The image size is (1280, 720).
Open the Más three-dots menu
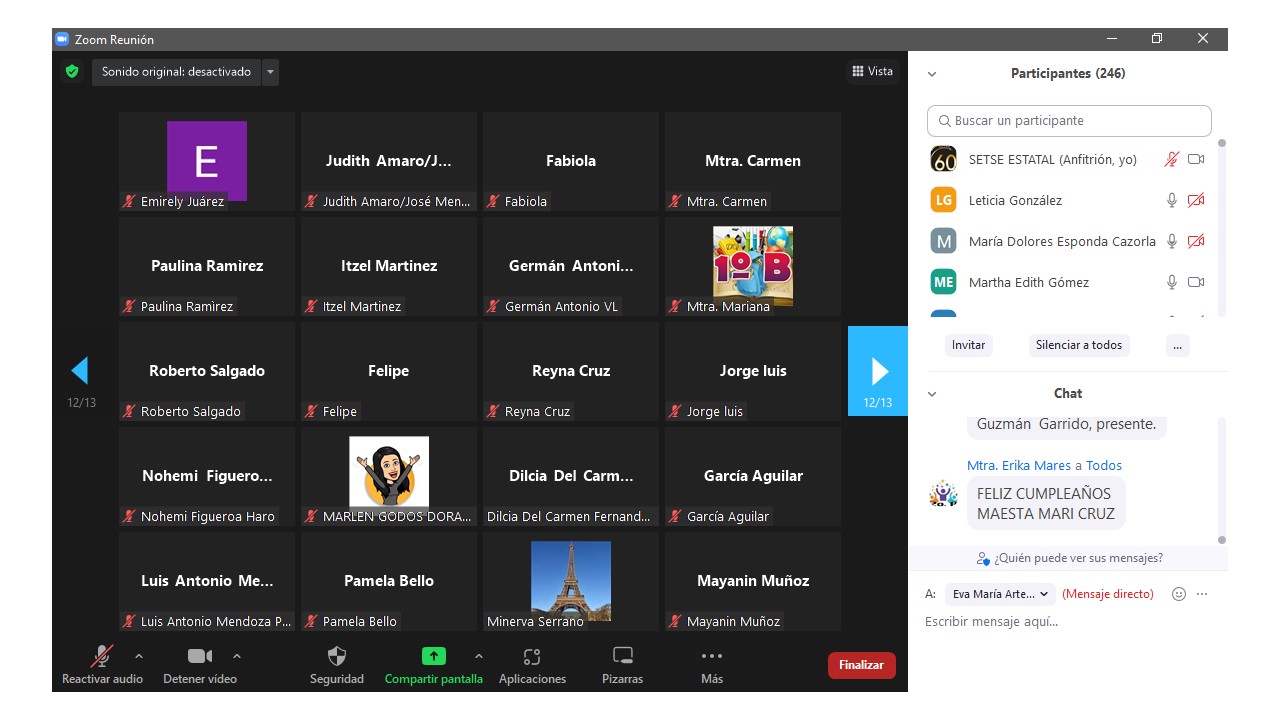712,656
